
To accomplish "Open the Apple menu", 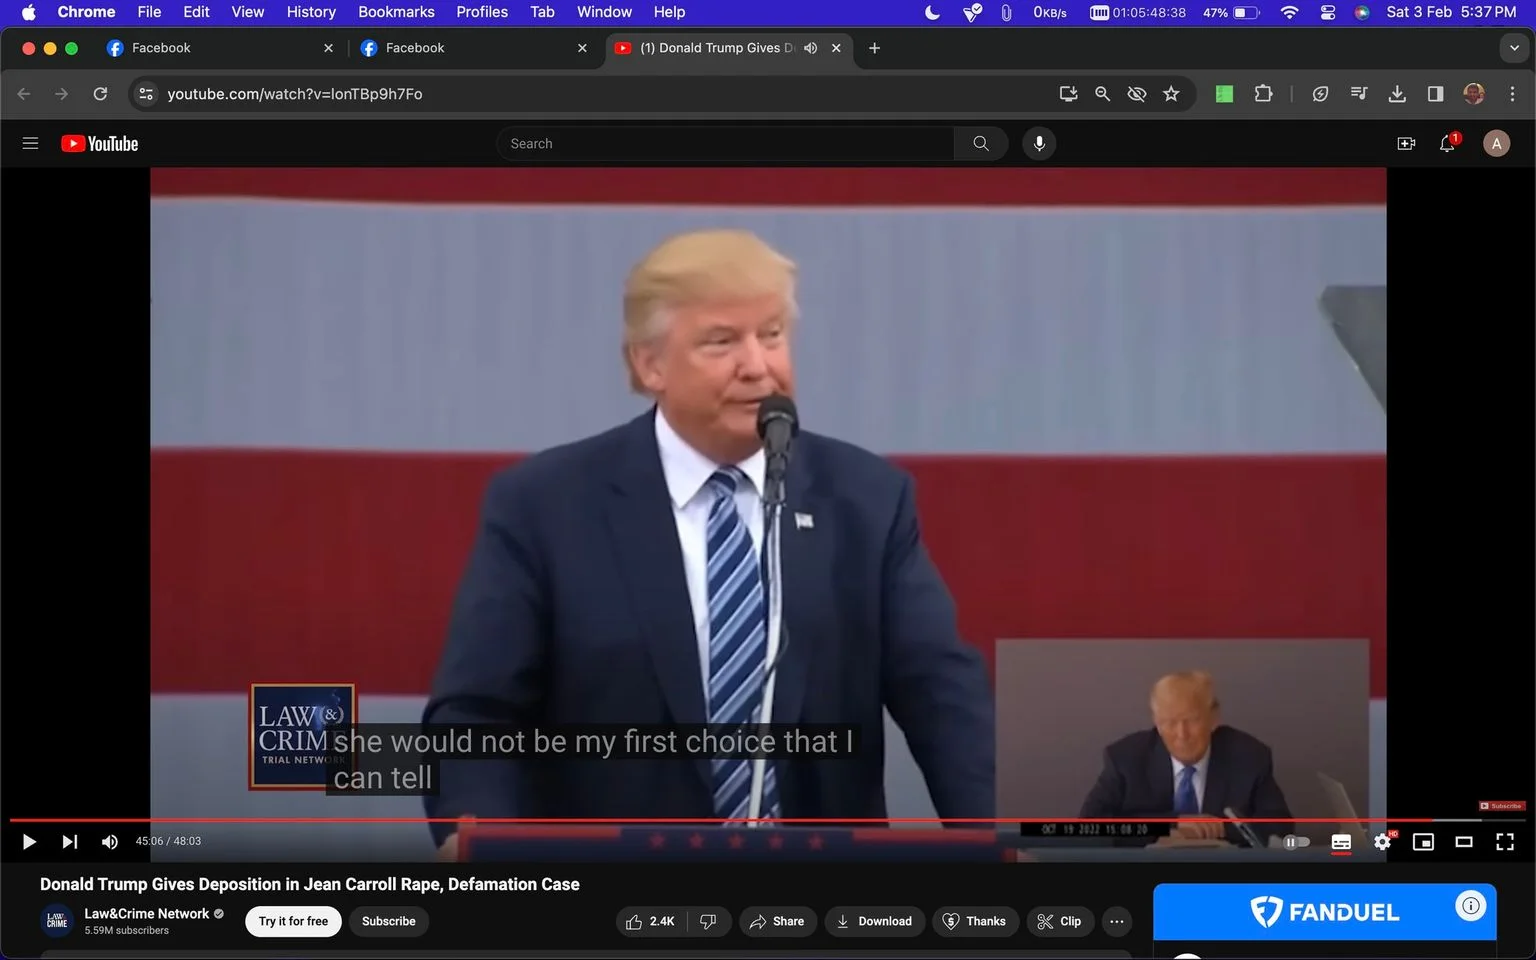I will click(x=28, y=12).
